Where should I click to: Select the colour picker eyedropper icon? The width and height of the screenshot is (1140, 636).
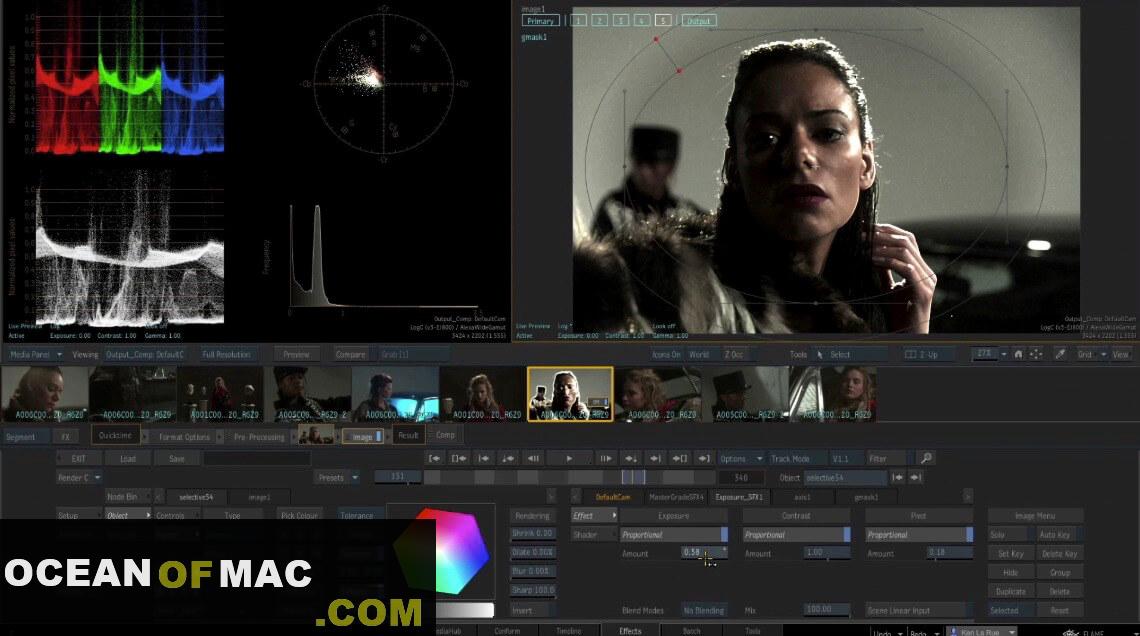(x=1060, y=355)
